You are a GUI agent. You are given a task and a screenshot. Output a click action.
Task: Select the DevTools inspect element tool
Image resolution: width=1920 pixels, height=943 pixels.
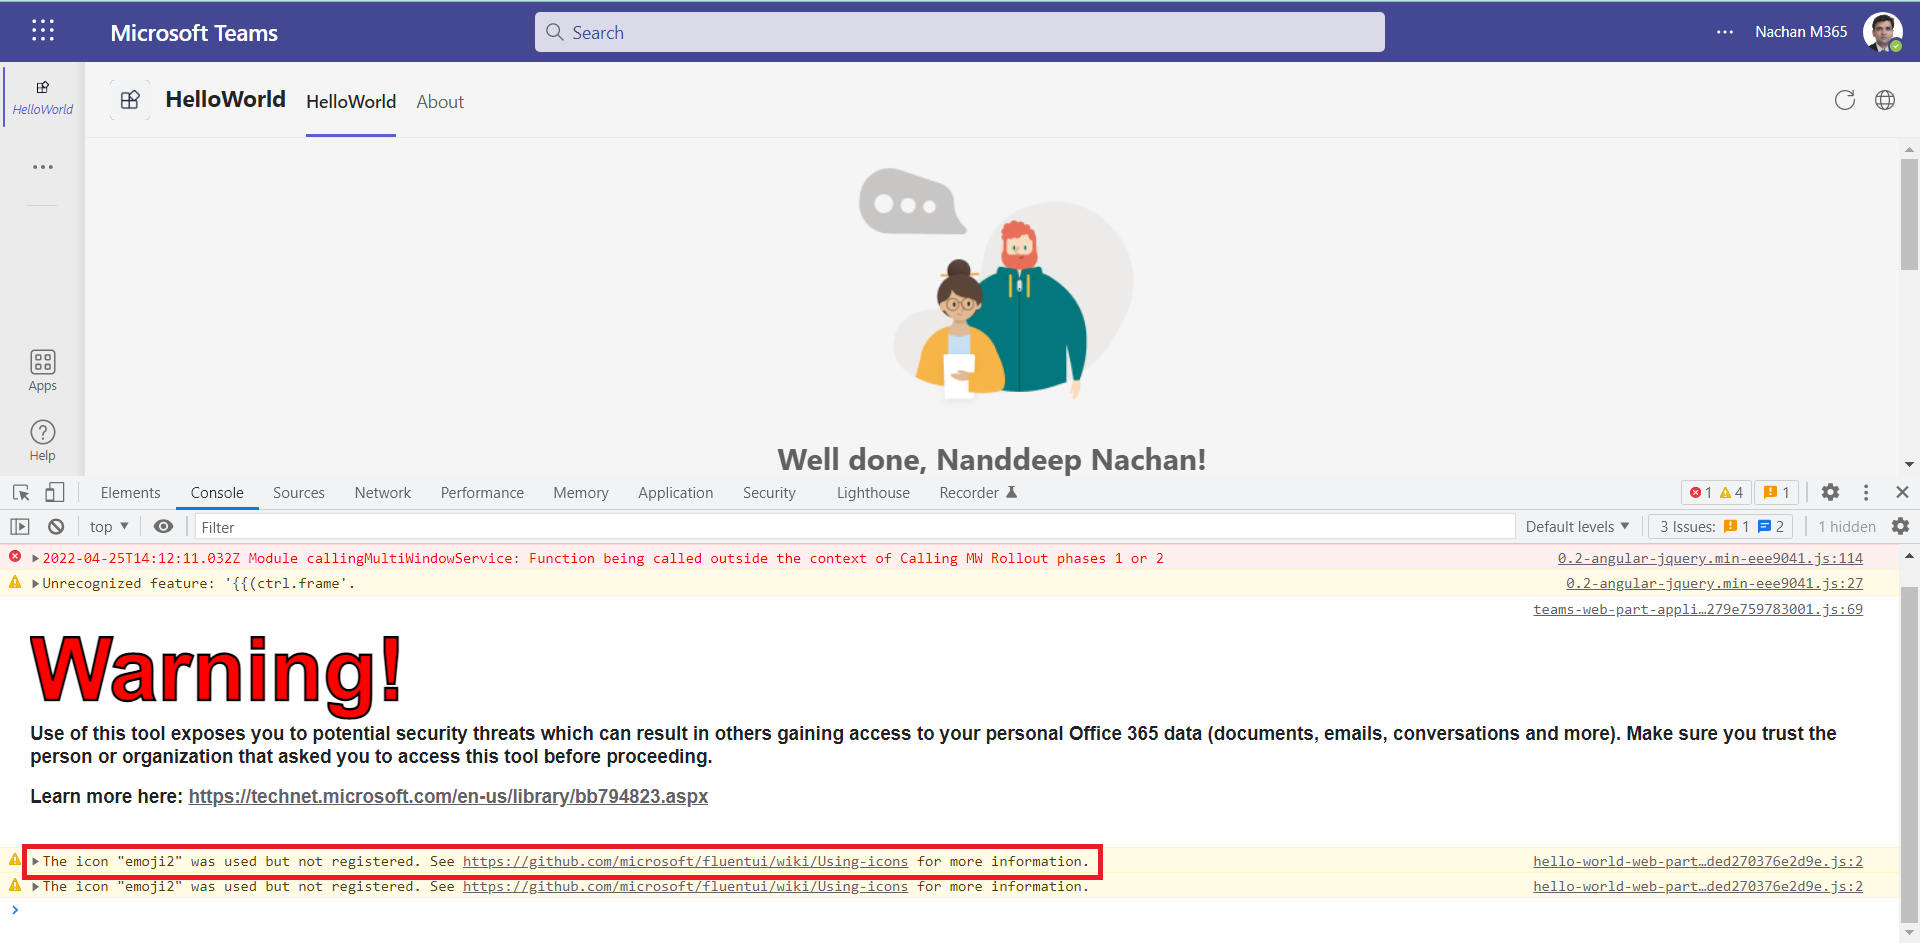pos(21,493)
